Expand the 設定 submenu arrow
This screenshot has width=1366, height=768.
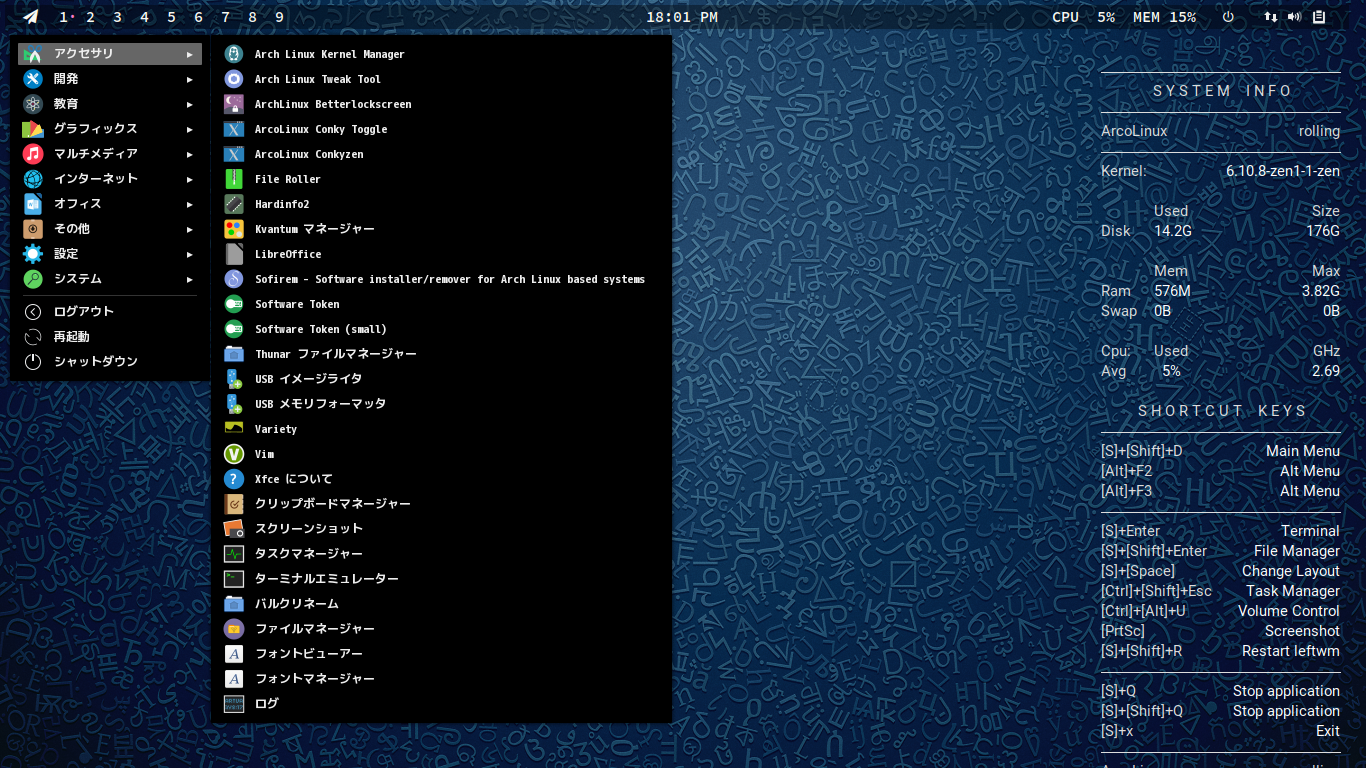(x=189, y=254)
